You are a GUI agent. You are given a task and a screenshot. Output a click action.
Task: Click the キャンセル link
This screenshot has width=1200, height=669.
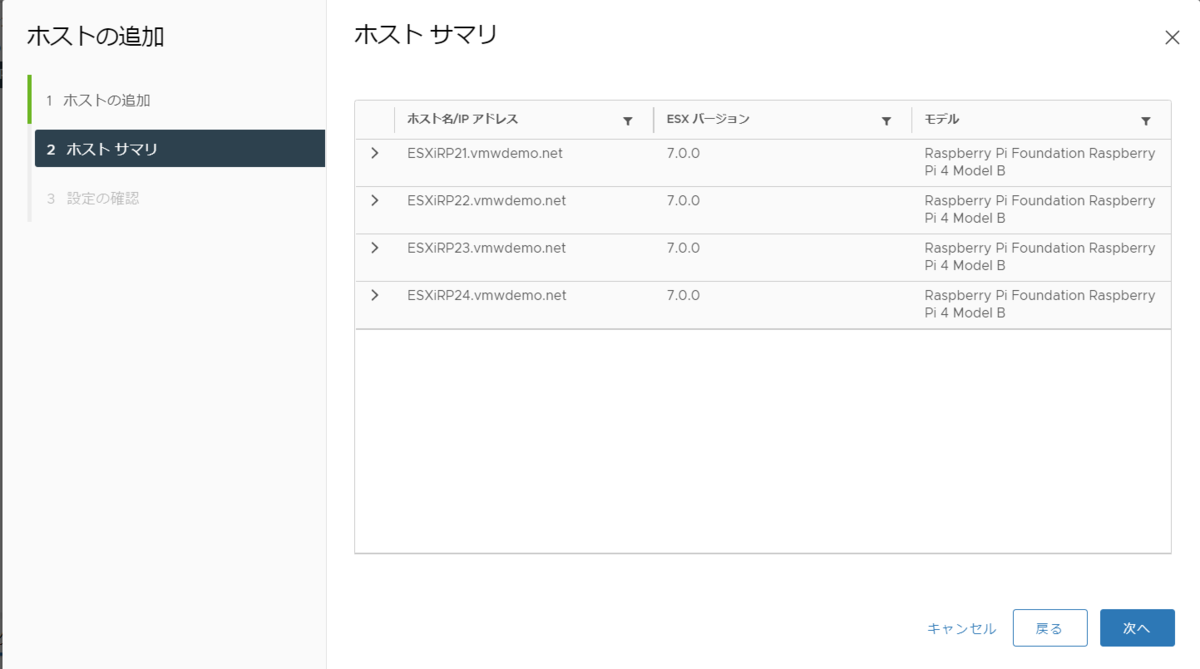[962, 629]
